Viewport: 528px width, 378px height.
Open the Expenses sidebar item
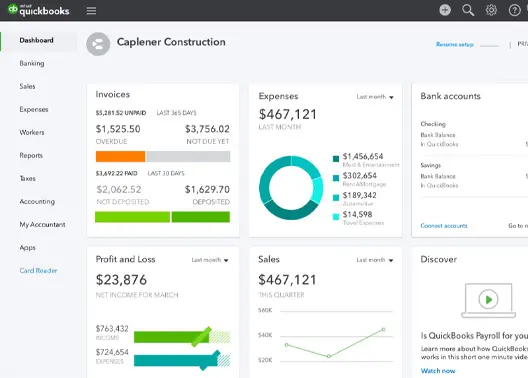point(34,109)
